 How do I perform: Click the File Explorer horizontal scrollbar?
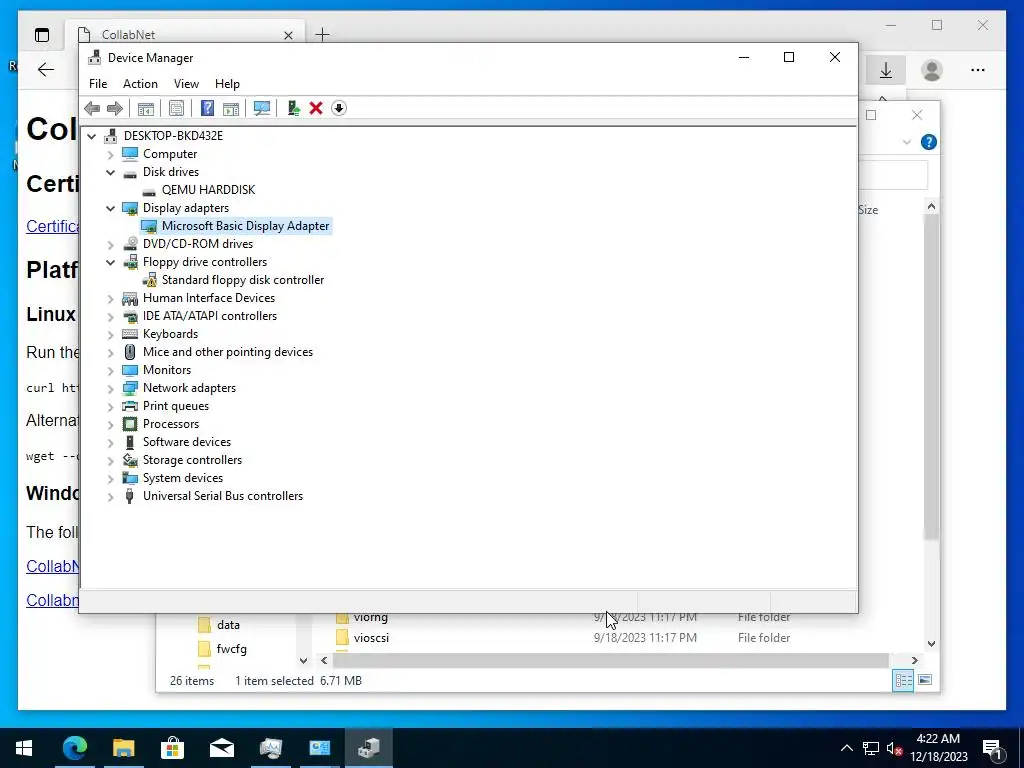(611, 661)
